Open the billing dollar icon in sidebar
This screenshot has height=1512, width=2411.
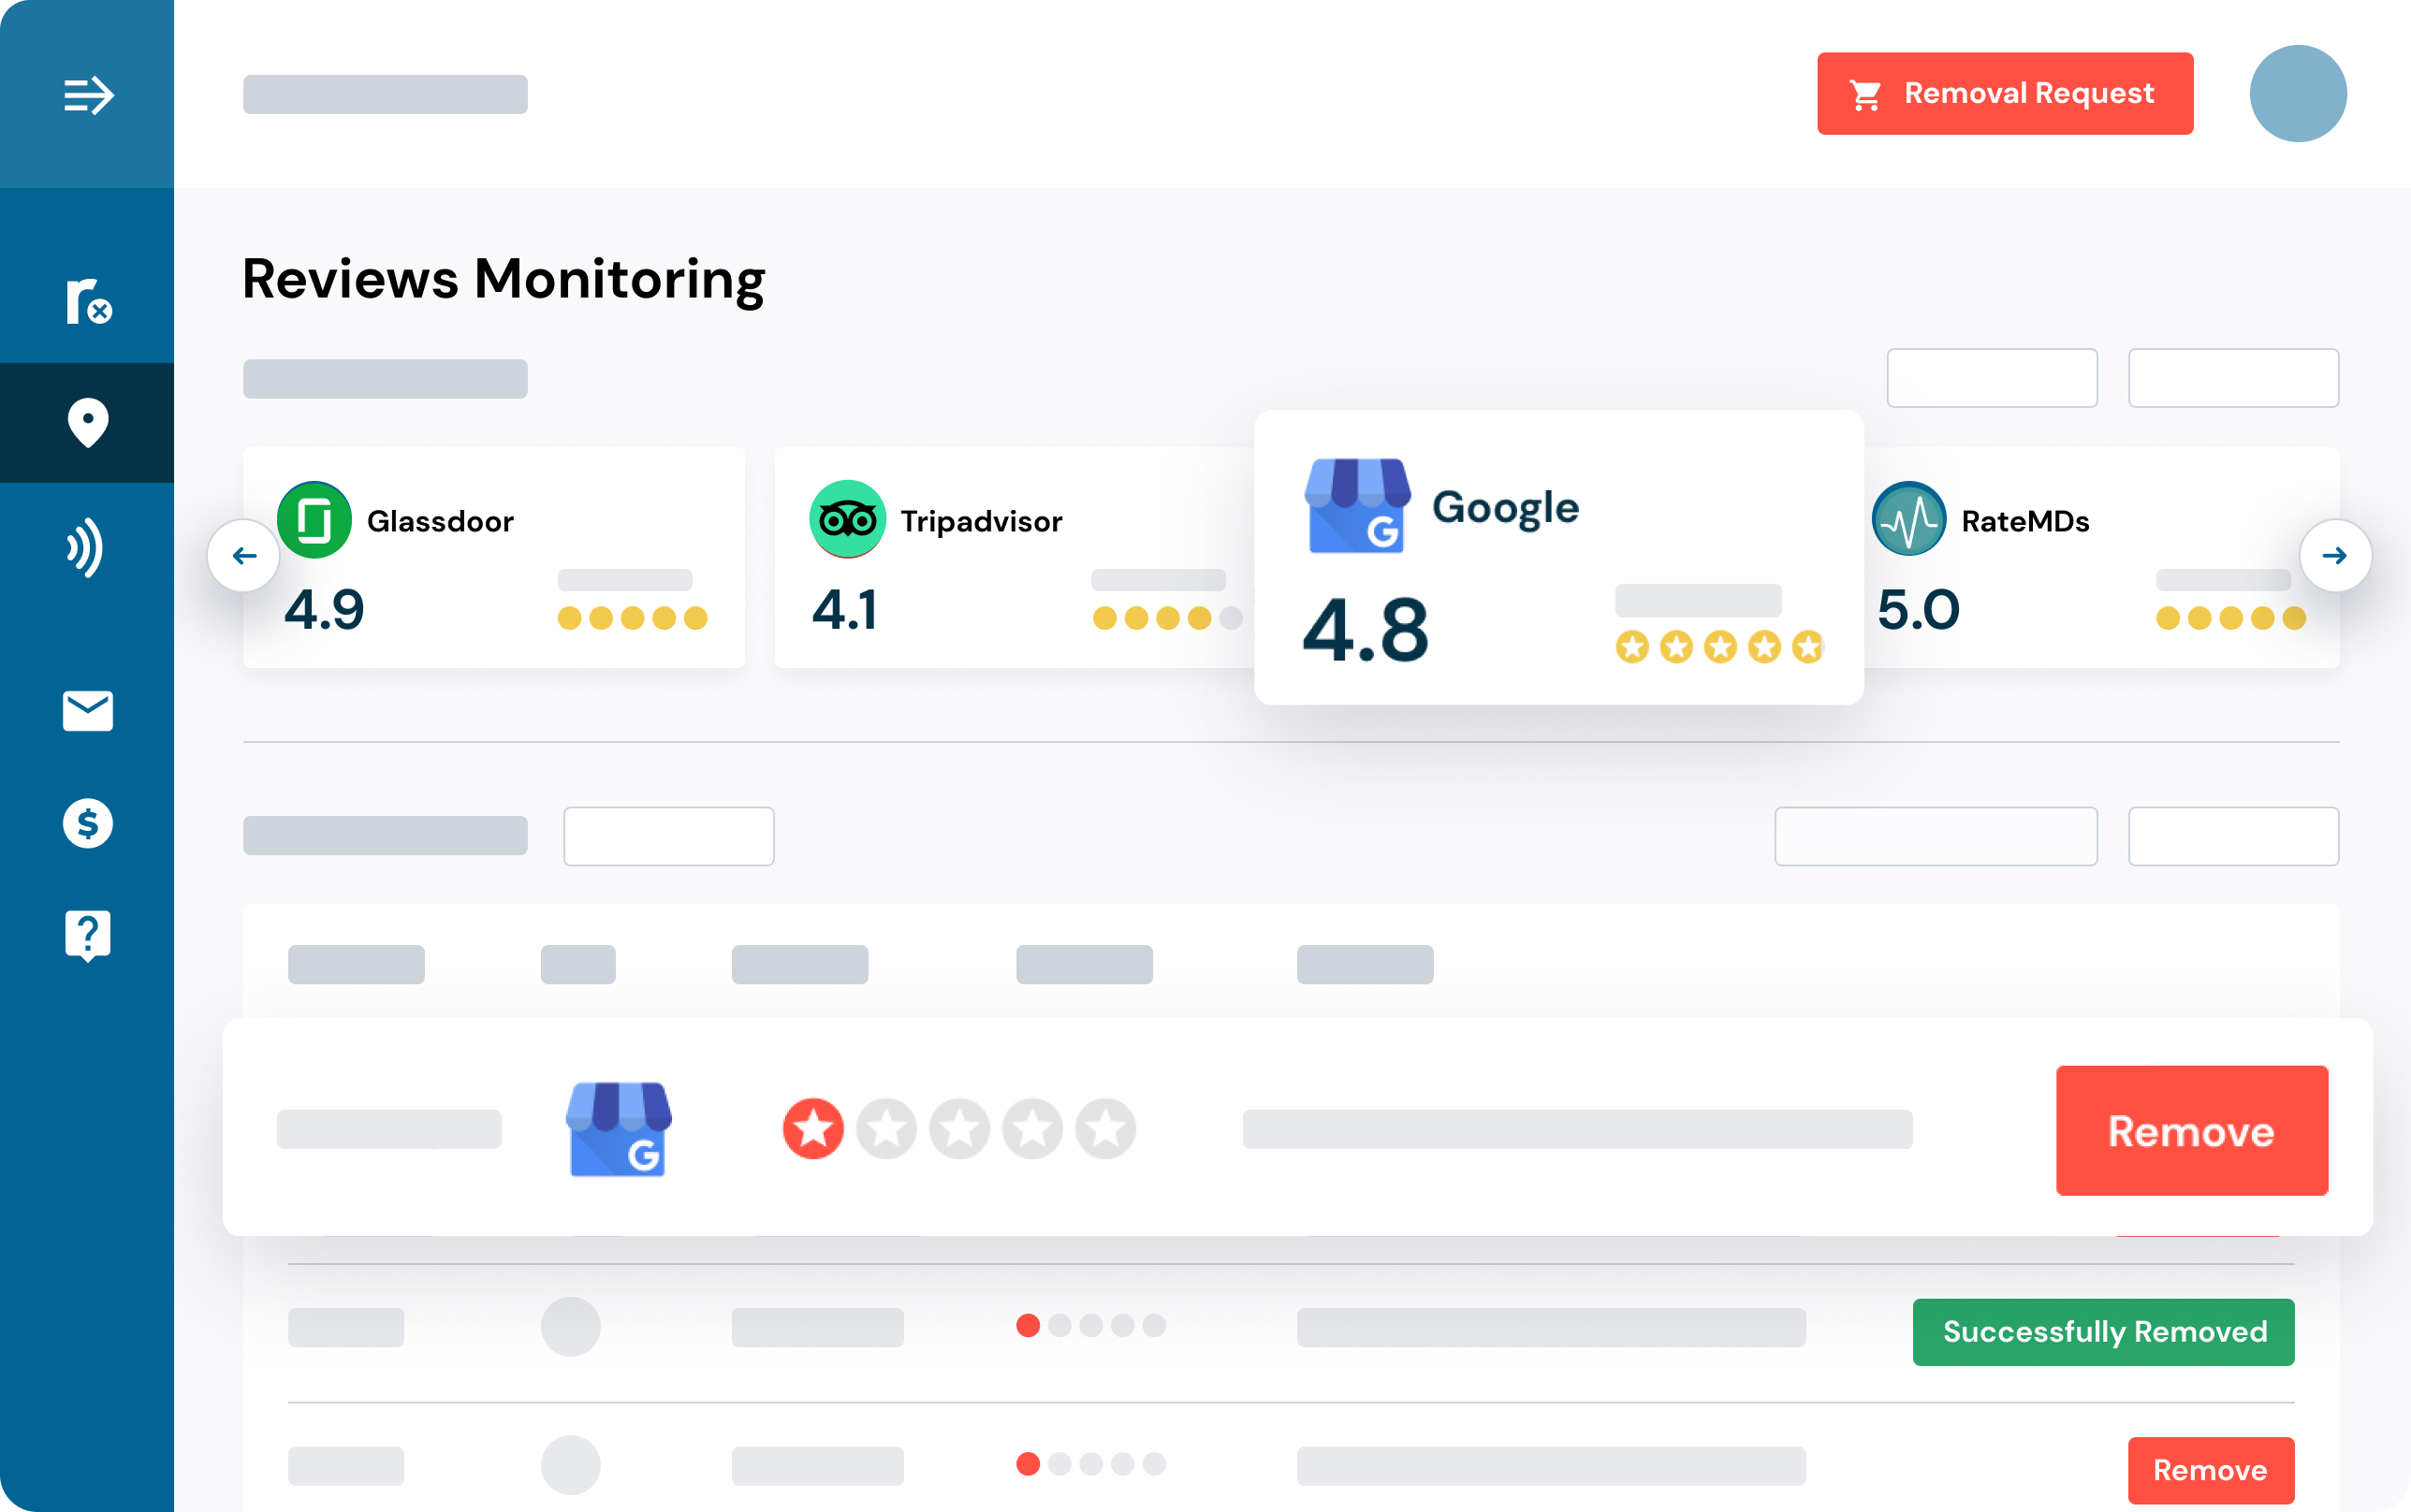point(87,823)
